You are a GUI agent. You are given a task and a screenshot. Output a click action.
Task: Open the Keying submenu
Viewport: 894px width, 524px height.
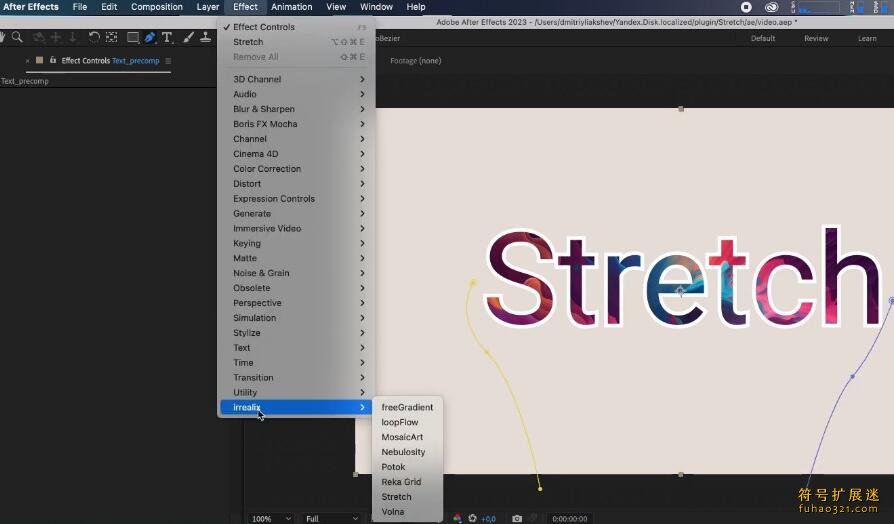(296, 243)
